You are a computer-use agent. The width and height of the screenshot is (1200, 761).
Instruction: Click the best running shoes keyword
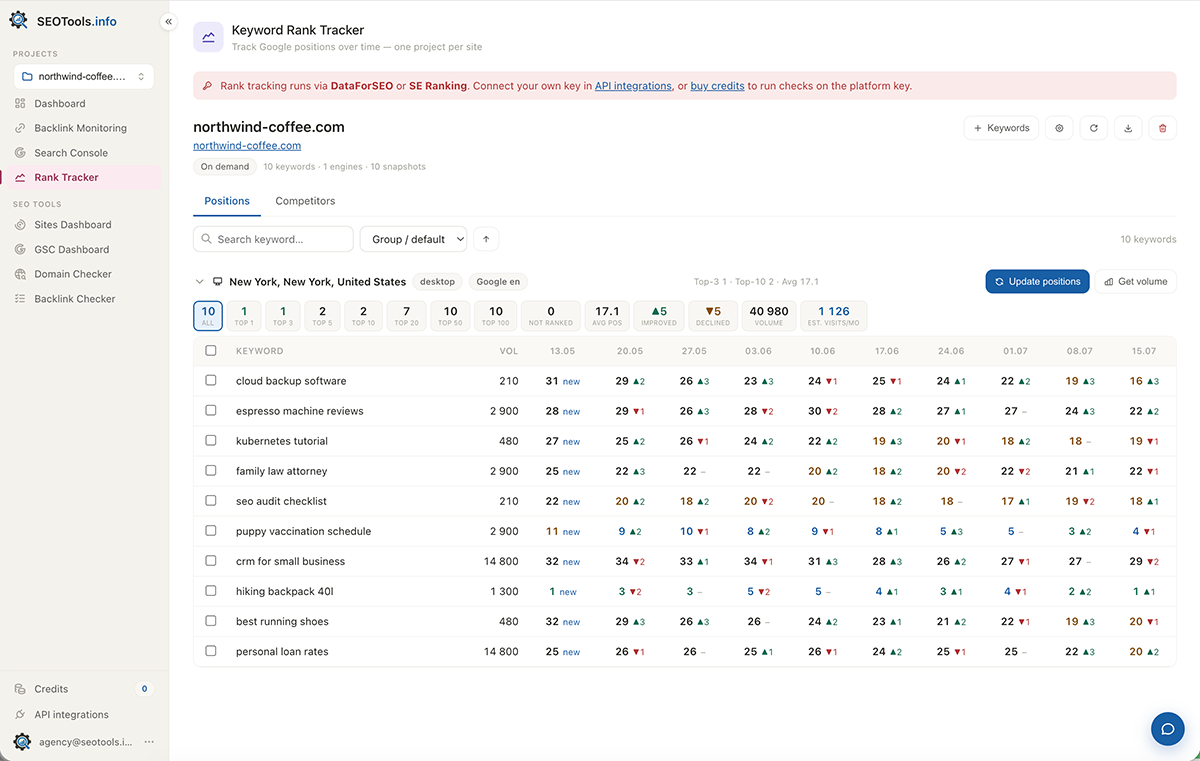click(x=282, y=621)
